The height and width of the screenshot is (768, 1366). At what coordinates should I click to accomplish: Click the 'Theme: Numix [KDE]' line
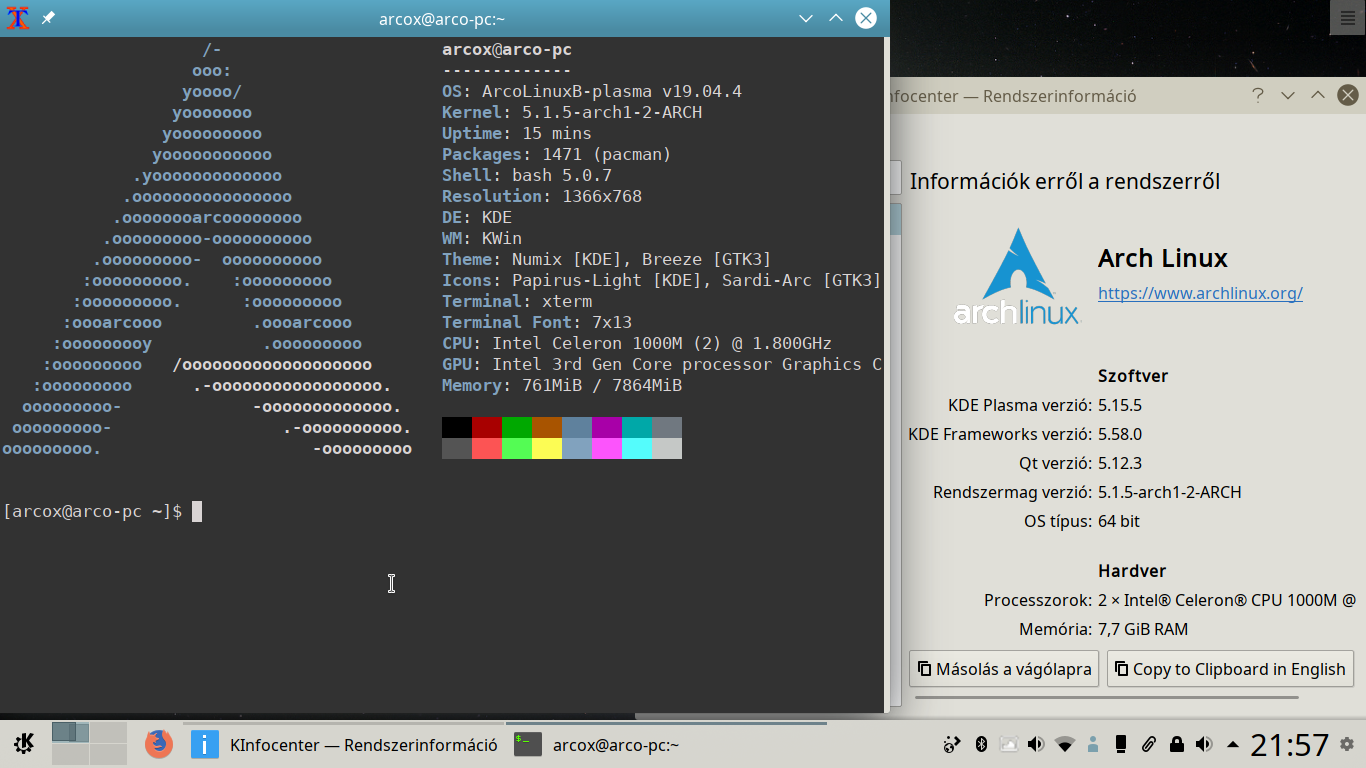pos(607,259)
